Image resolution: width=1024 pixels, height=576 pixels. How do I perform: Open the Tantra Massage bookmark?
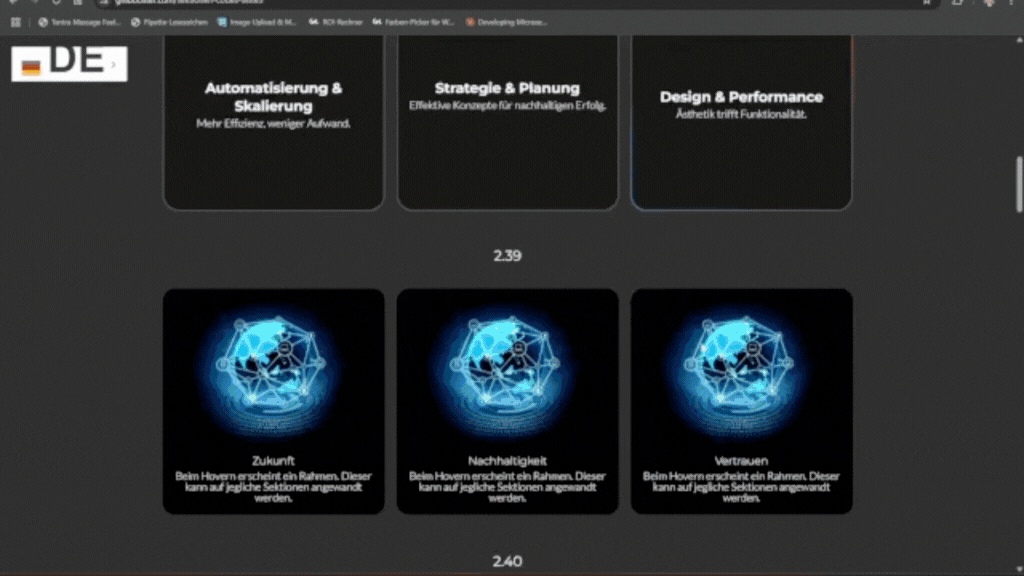coord(79,22)
